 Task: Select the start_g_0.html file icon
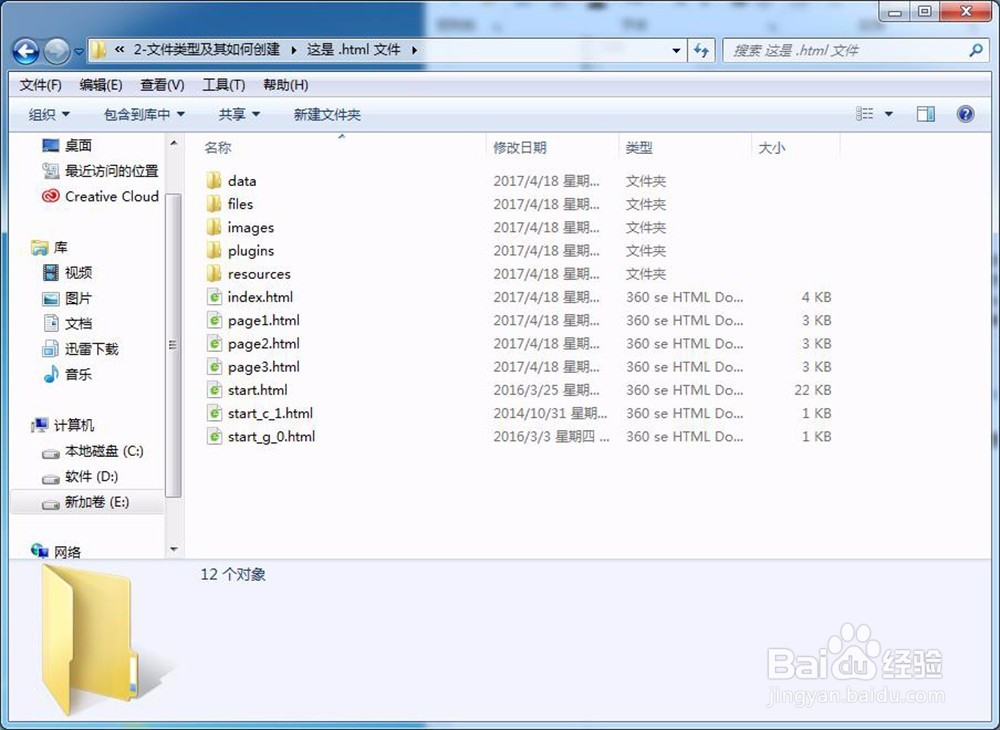coord(215,436)
